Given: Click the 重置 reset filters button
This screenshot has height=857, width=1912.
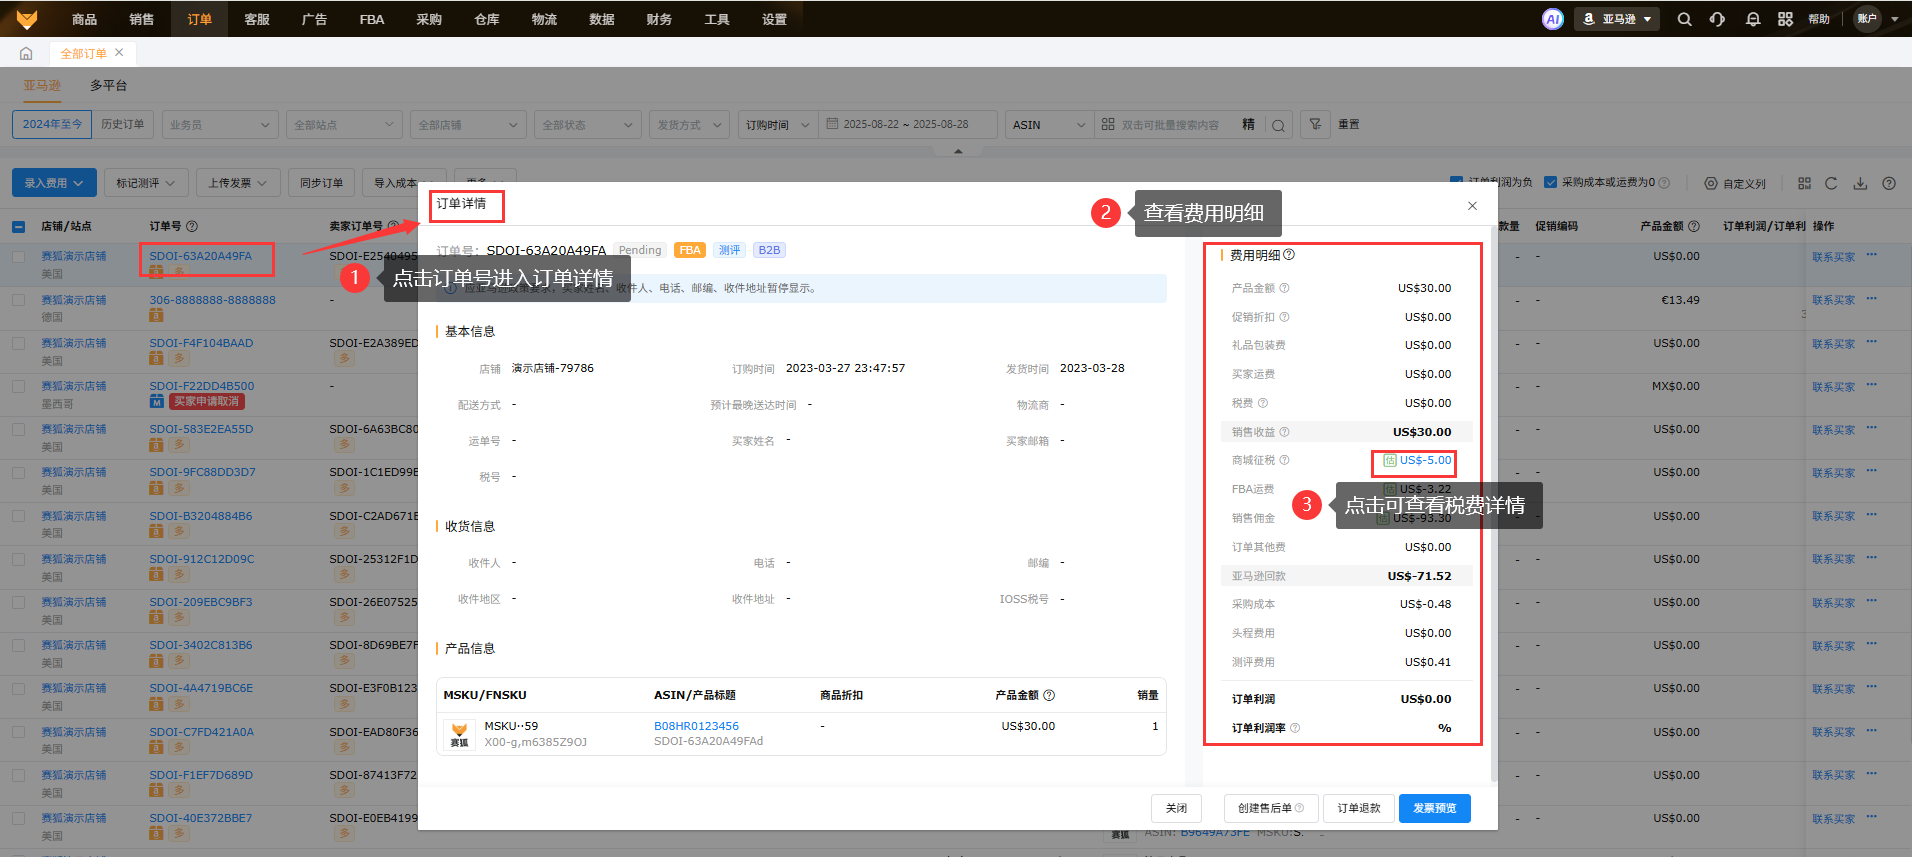Looking at the screenshot, I should pyautogui.click(x=1349, y=124).
